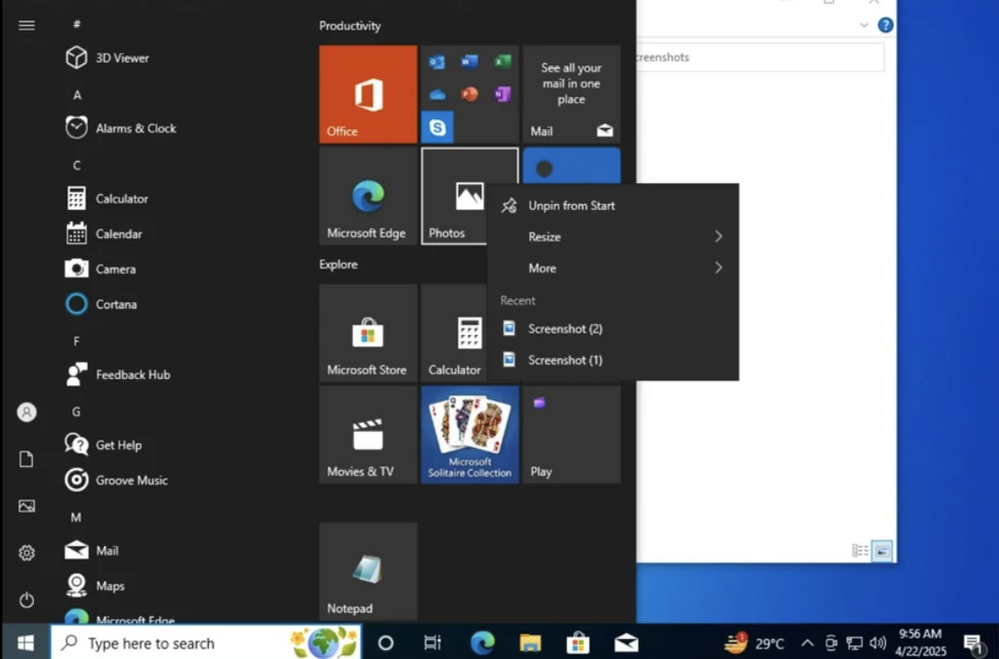Open recent file Screenshot (1)
This screenshot has height=659, width=999.
click(564, 360)
